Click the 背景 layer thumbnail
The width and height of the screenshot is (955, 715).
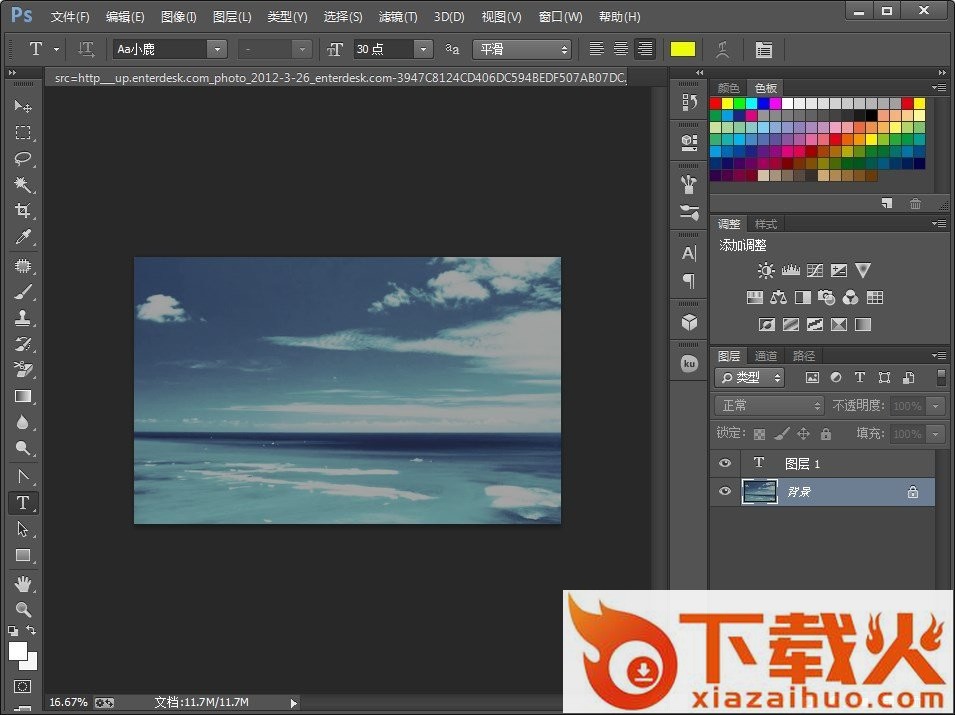(x=761, y=491)
